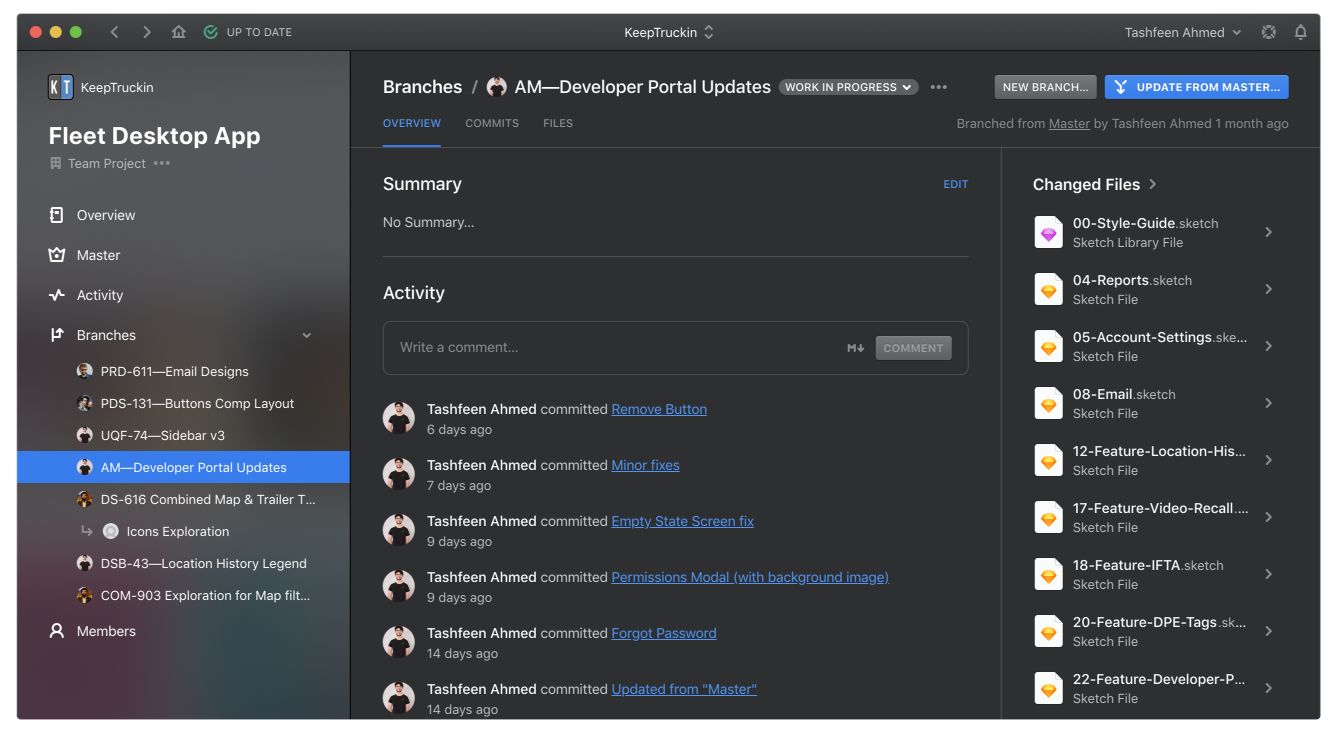Open the KeepTruckin organization switcher
This screenshot has height=734, width=1334.
[668, 32]
